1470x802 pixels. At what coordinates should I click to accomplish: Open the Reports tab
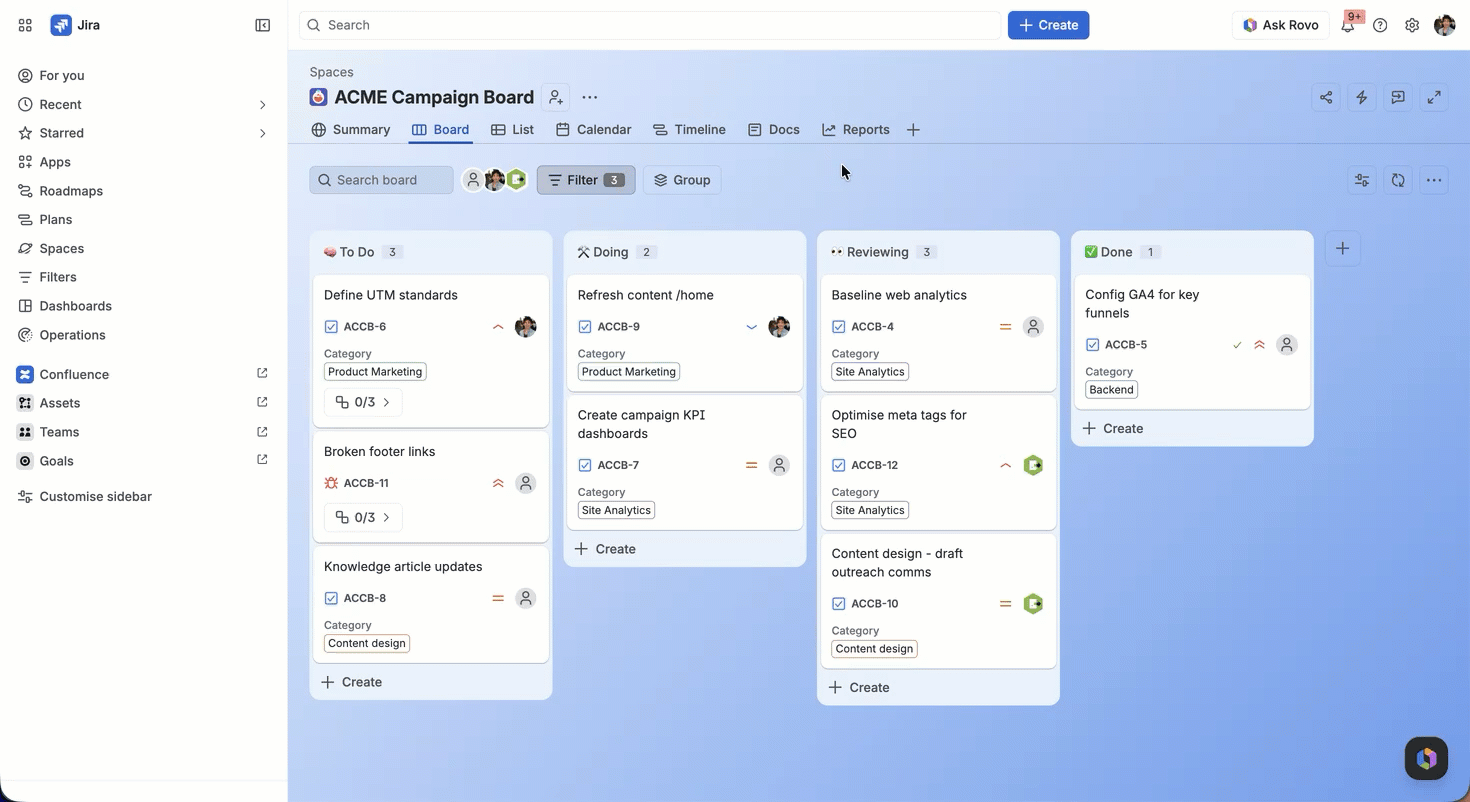point(856,130)
